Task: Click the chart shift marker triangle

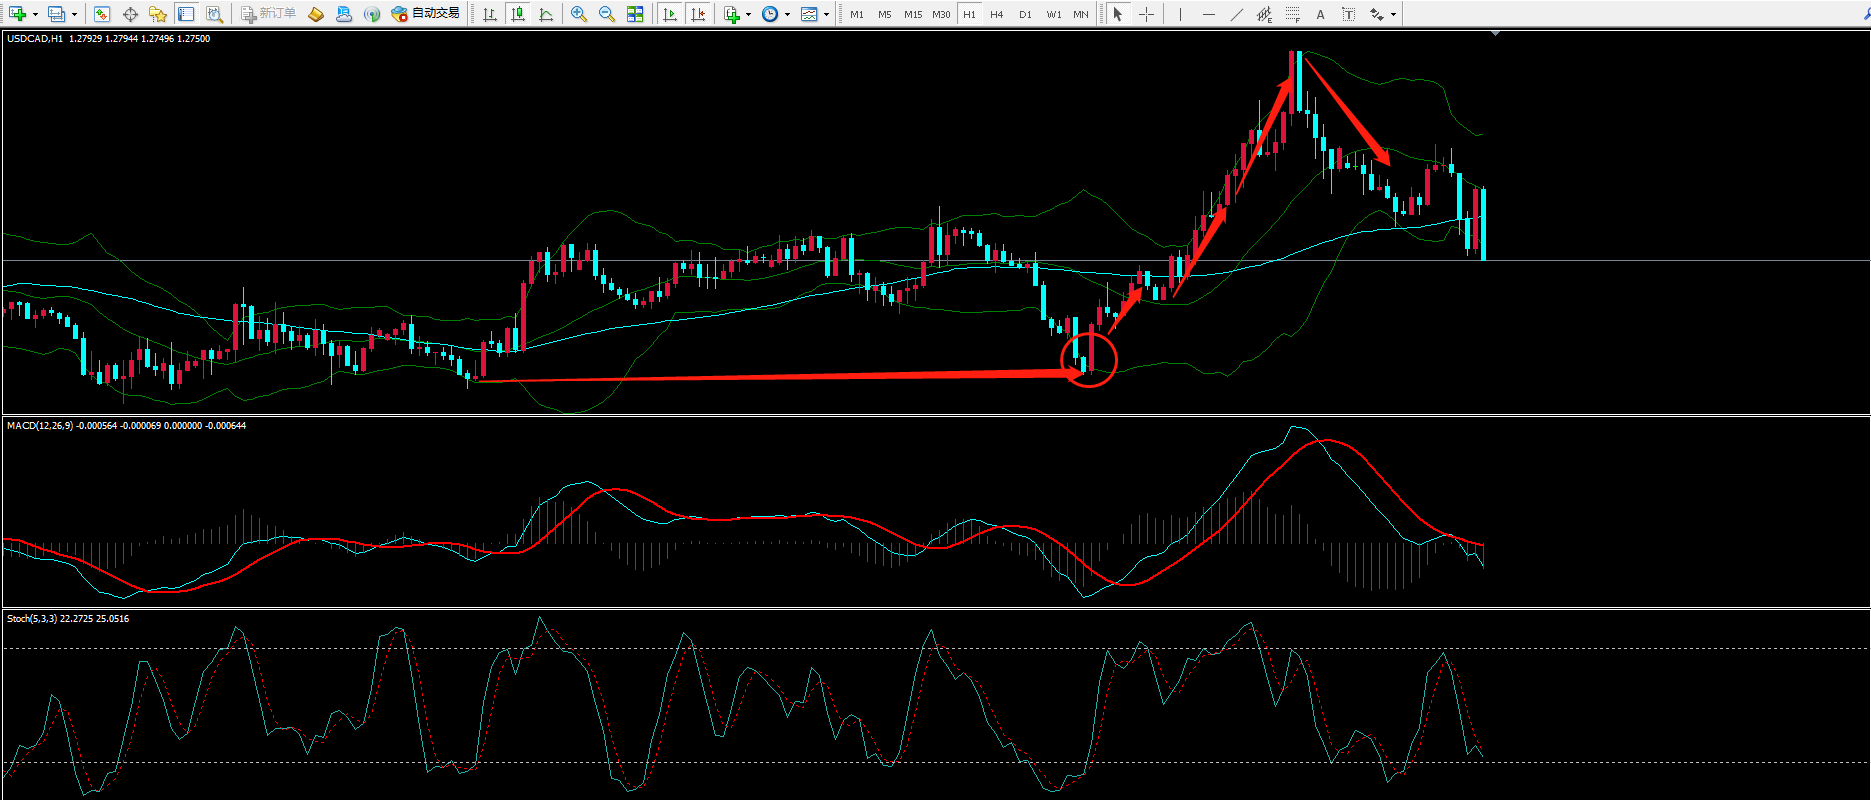Action: (x=1495, y=34)
